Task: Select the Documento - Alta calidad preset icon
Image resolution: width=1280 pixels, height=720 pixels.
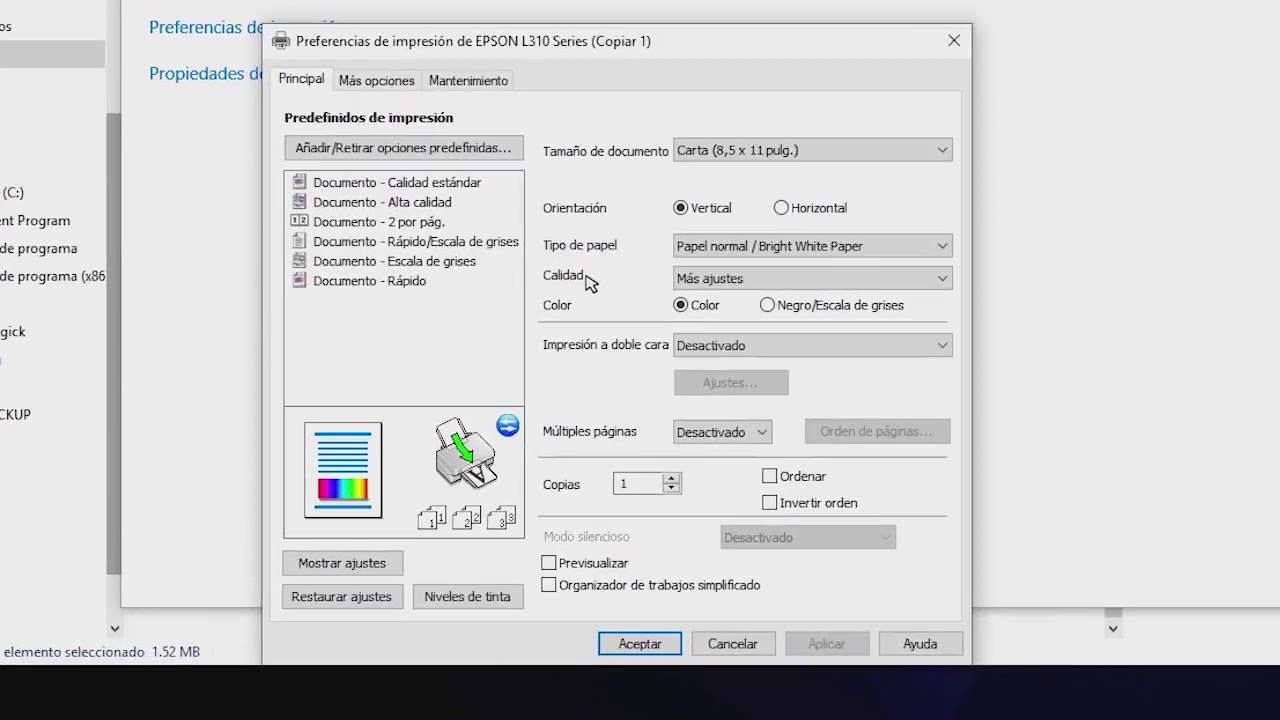Action: [298, 202]
